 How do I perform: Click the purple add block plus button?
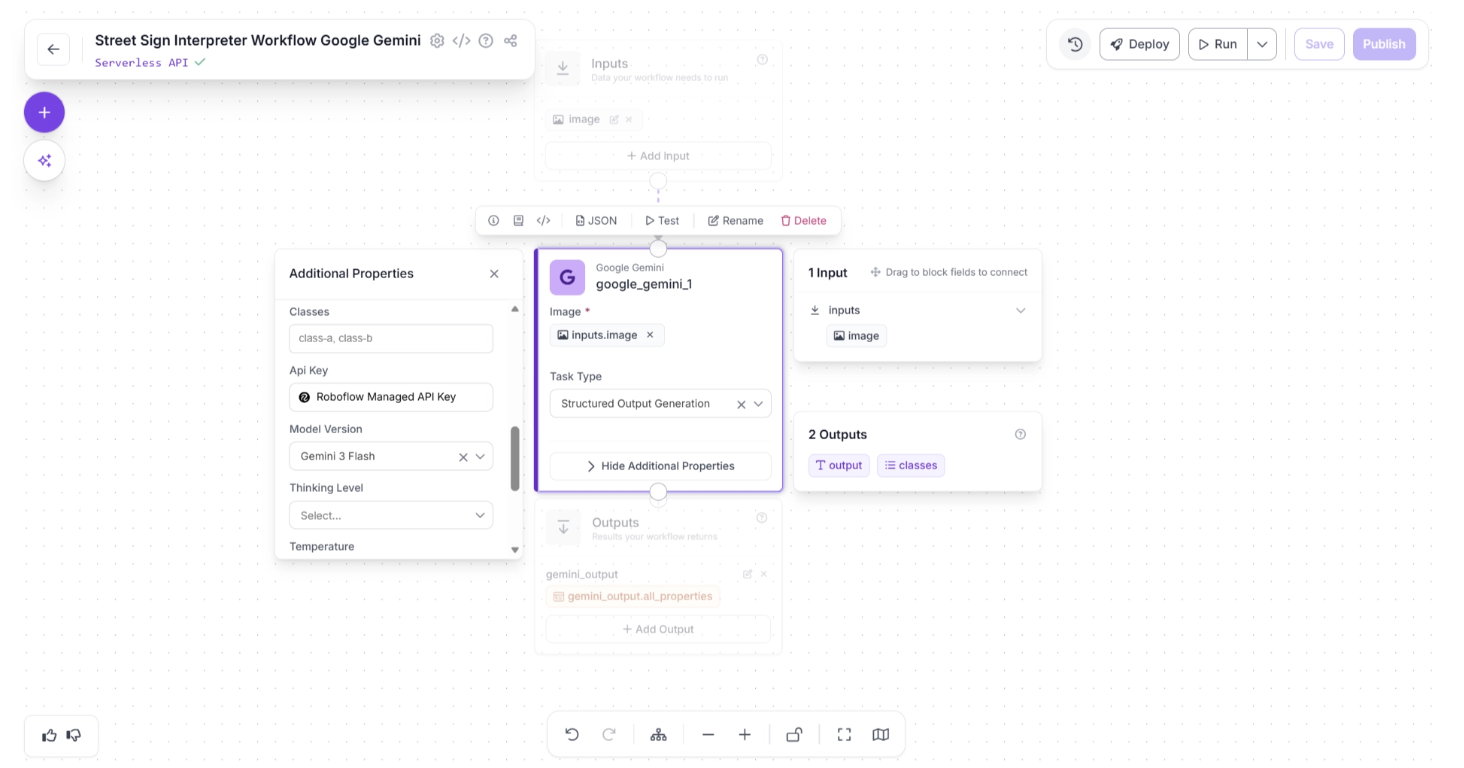[44, 112]
